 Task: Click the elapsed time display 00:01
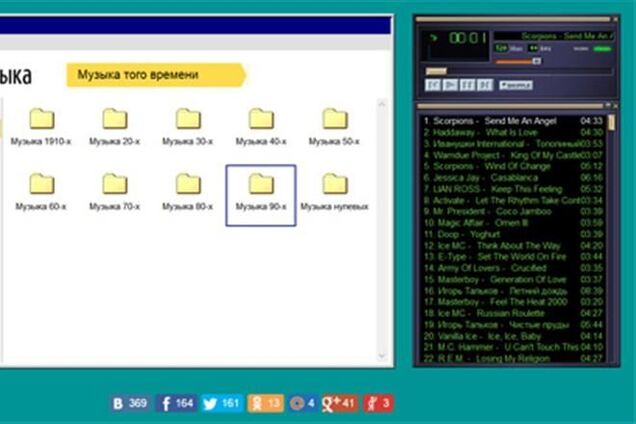point(467,38)
